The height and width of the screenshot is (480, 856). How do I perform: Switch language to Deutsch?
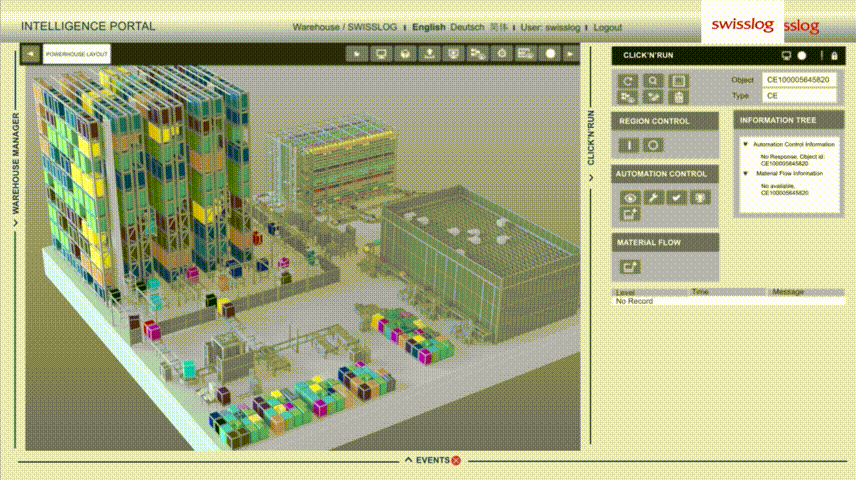pyautogui.click(x=467, y=28)
